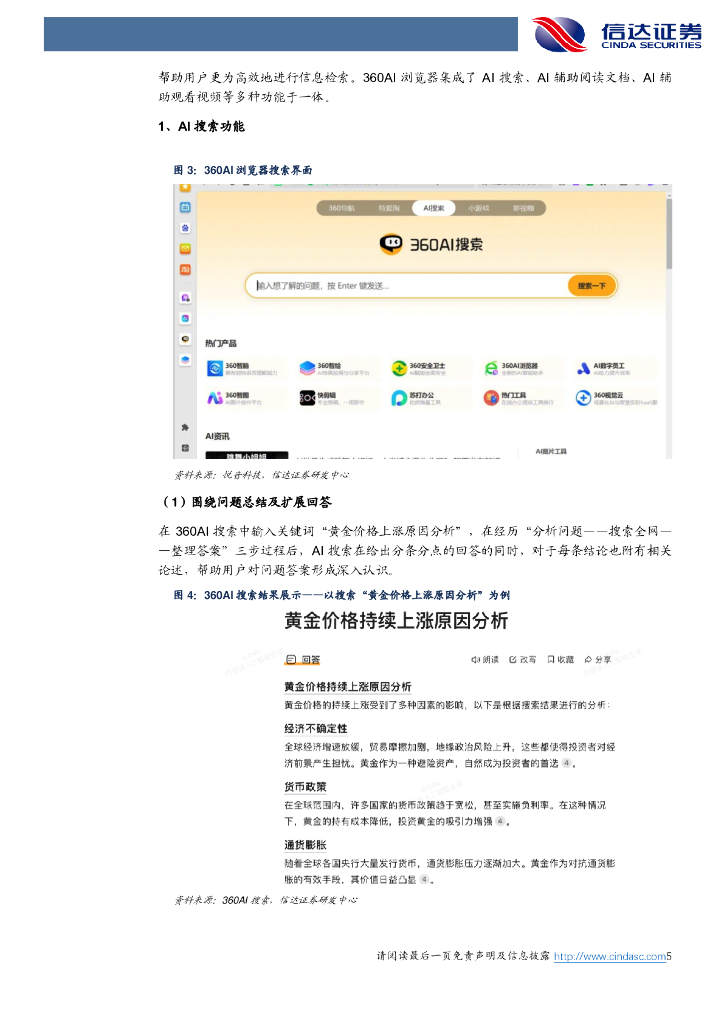Viewport: 724px width, 1024px height.
Task: Click the Taobao 淘 sidebar icon
Action: pos(185,270)
